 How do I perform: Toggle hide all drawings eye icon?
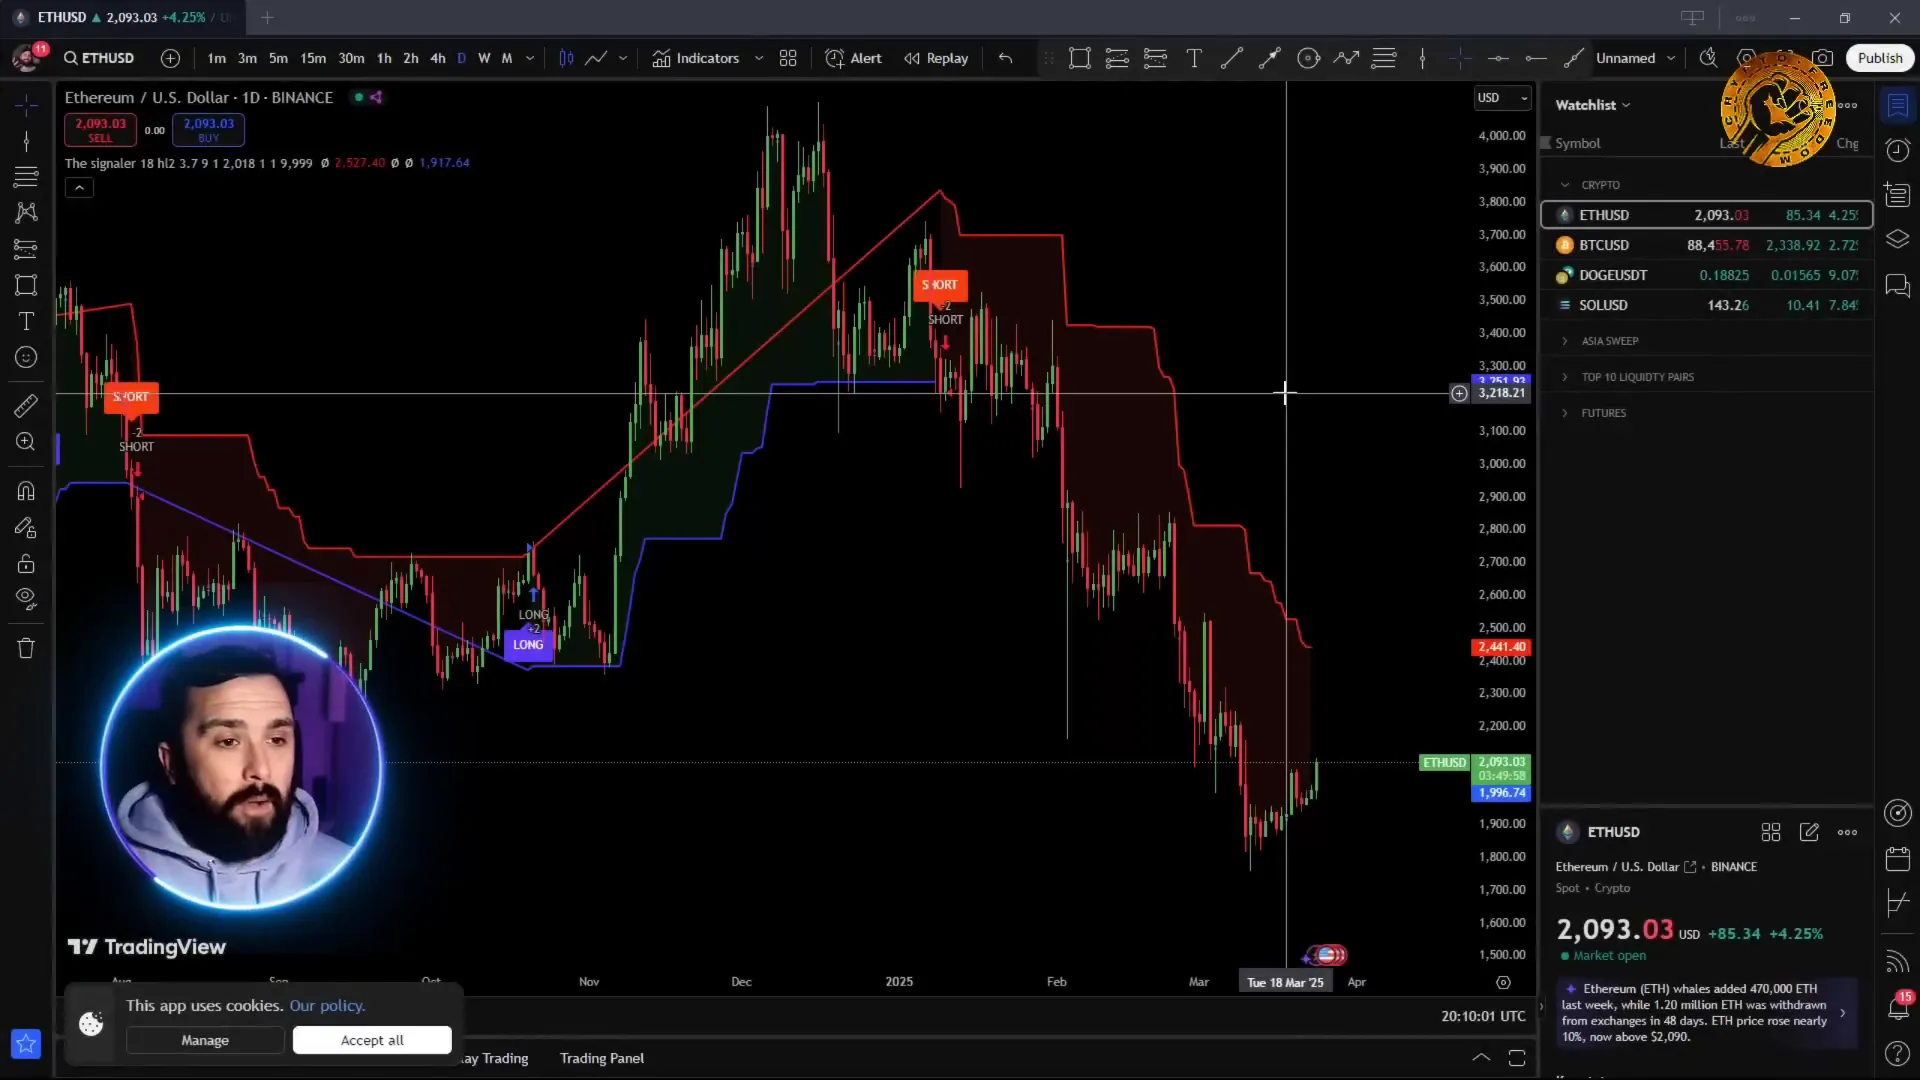[26, 599]
